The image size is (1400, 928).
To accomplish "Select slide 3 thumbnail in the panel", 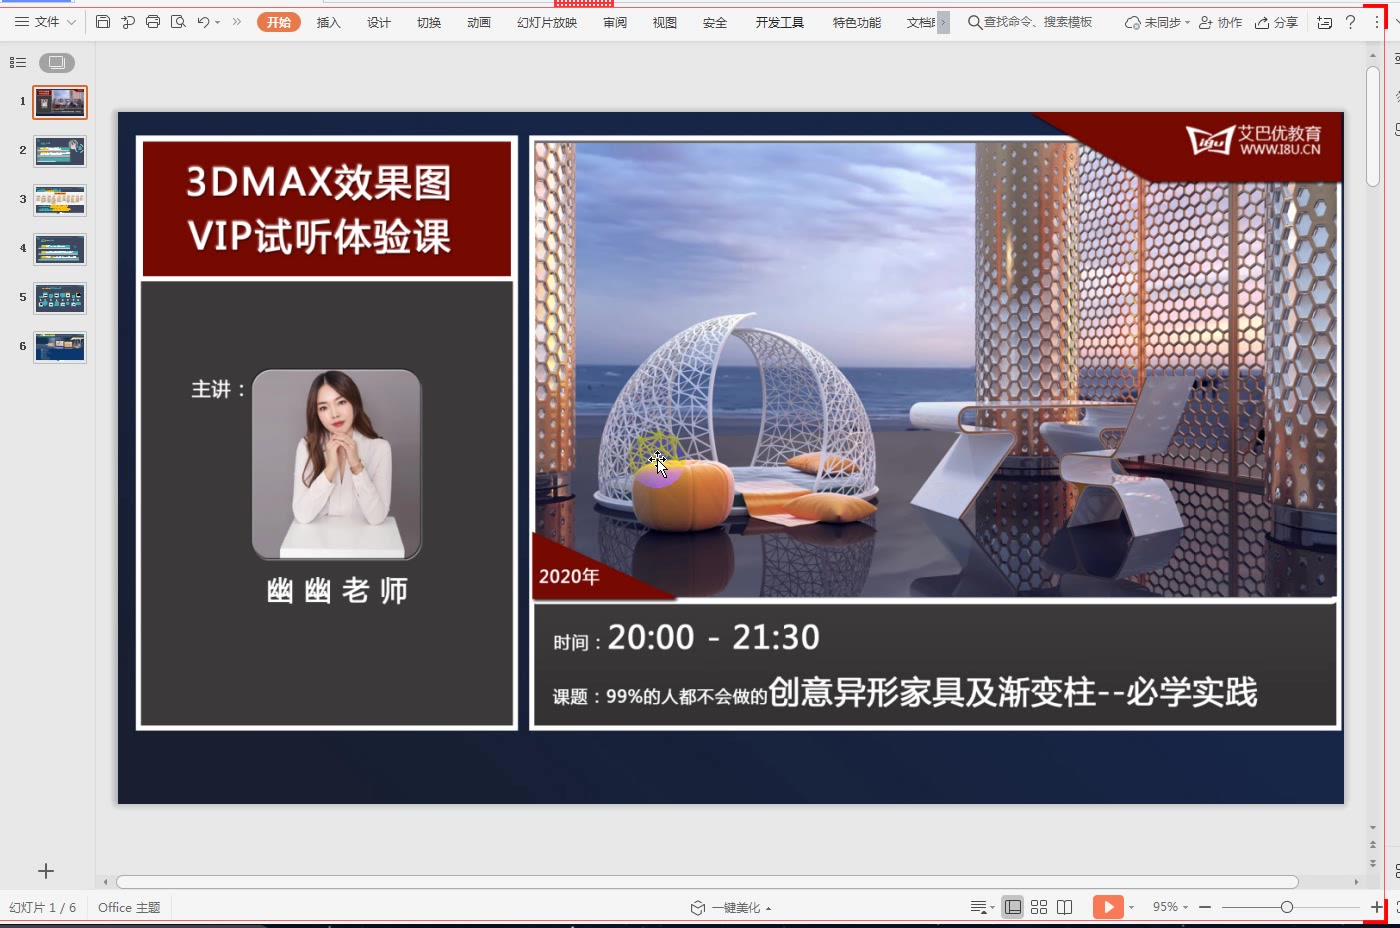I will coord(59,199).
